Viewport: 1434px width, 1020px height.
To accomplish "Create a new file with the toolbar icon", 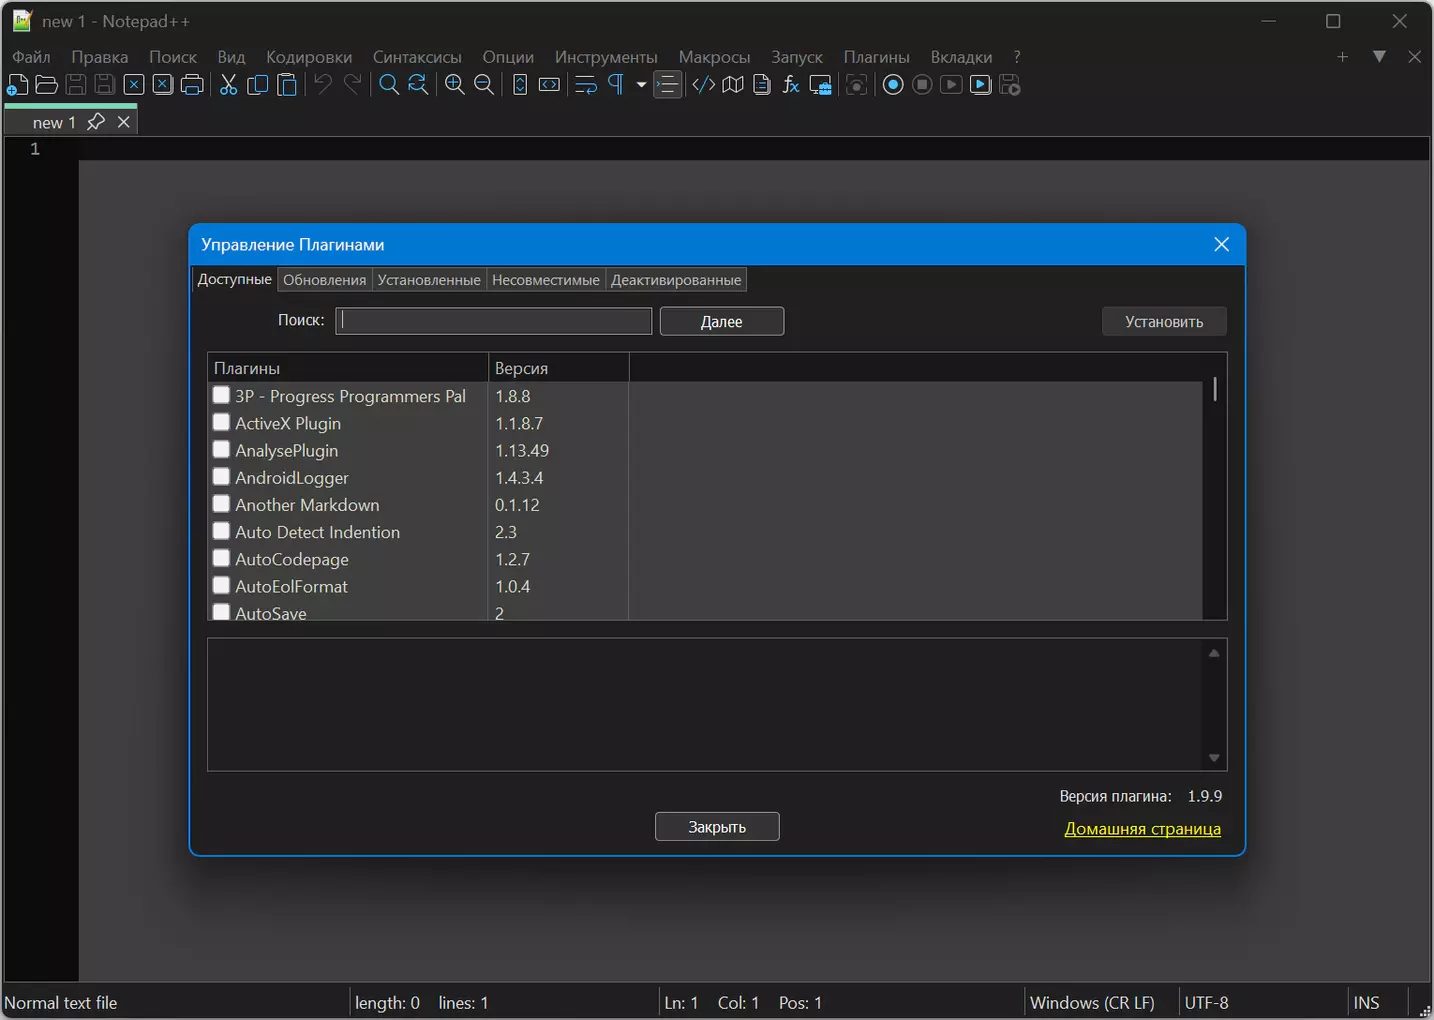I will 18,85.
